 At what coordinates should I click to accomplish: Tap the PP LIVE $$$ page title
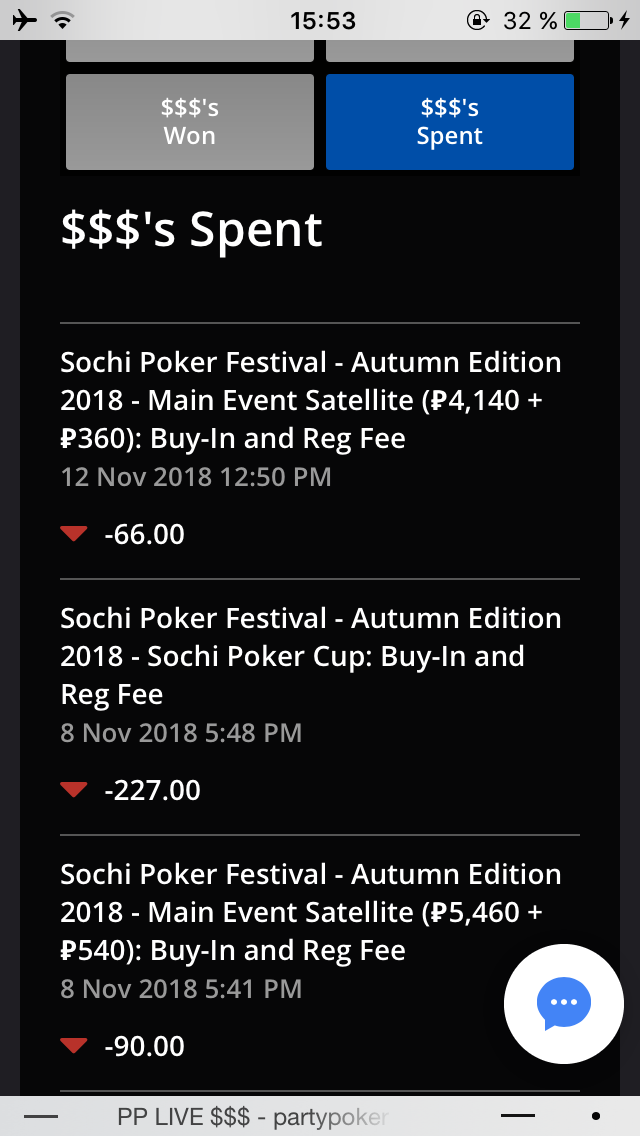point(252,1117)
